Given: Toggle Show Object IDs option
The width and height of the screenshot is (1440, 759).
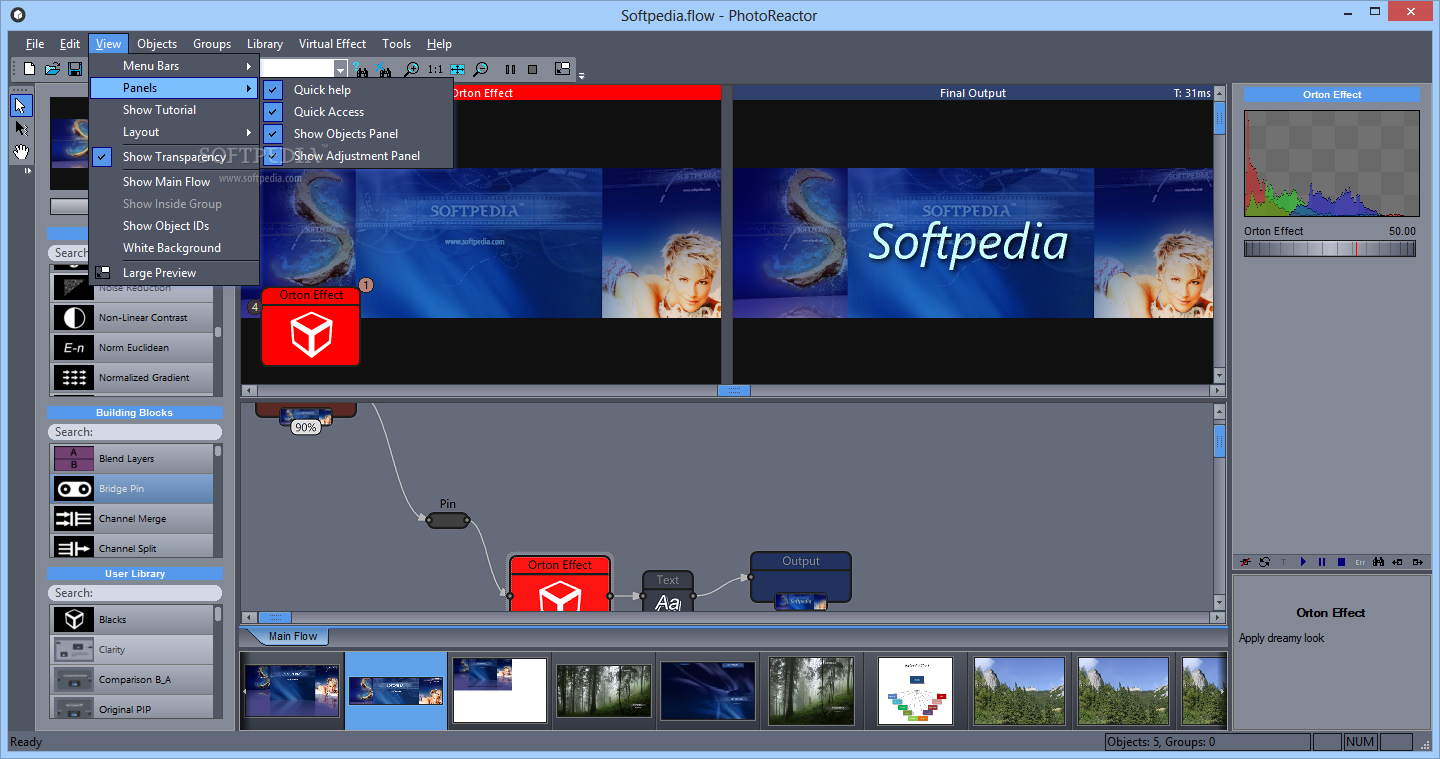Looking at the screenshot, I should coord(174,226).
